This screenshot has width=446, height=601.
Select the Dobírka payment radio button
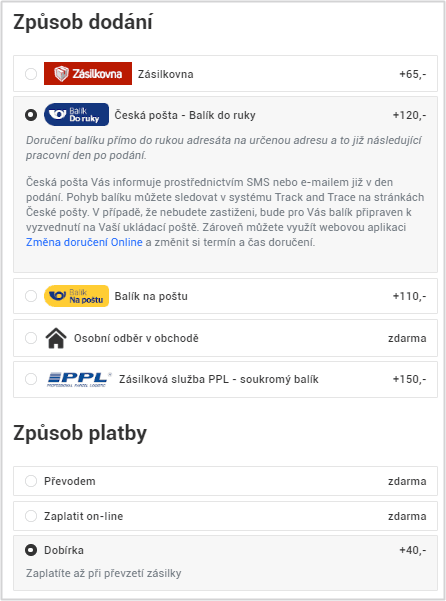point(31,550)
